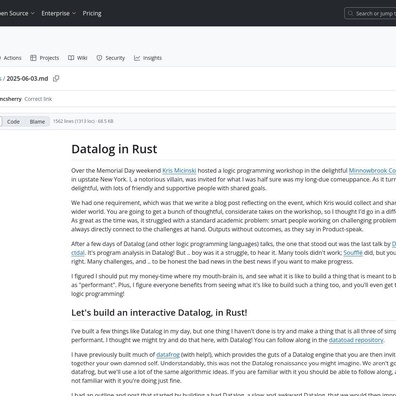
Task: Follow the Kris Micinski link
Action: pyautogui.click(x=179, y=171)
